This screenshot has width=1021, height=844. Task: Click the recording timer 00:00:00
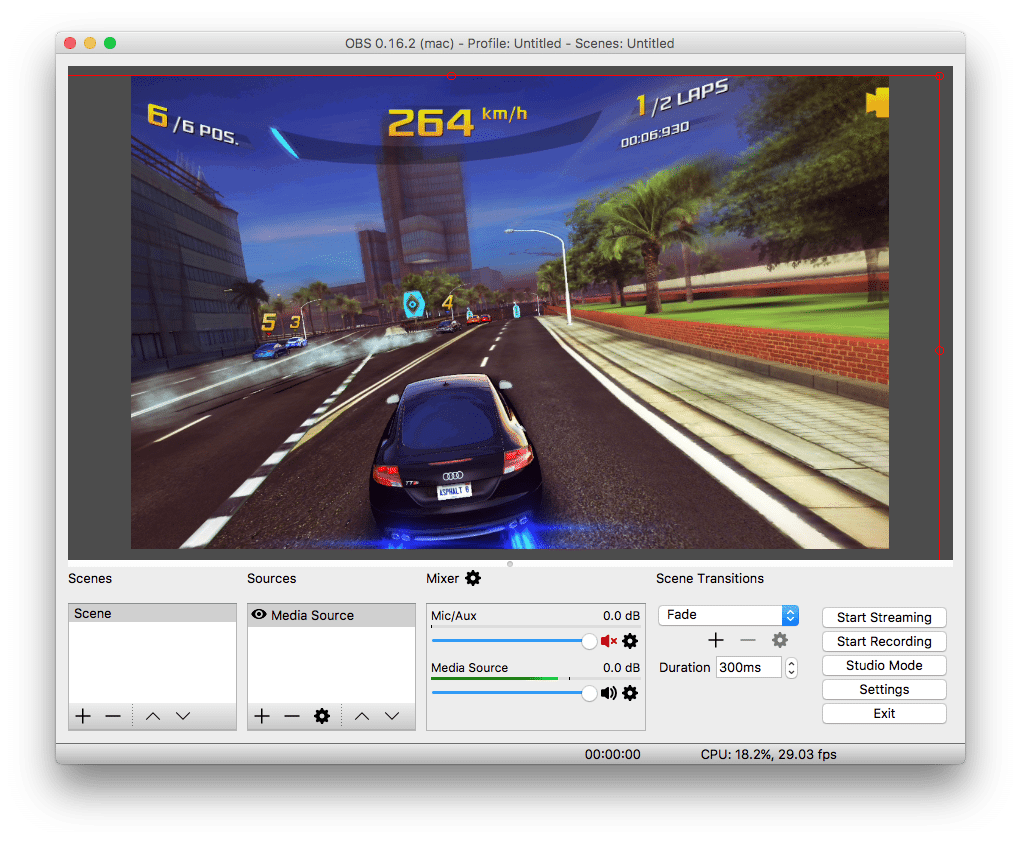tap(612, 754)
